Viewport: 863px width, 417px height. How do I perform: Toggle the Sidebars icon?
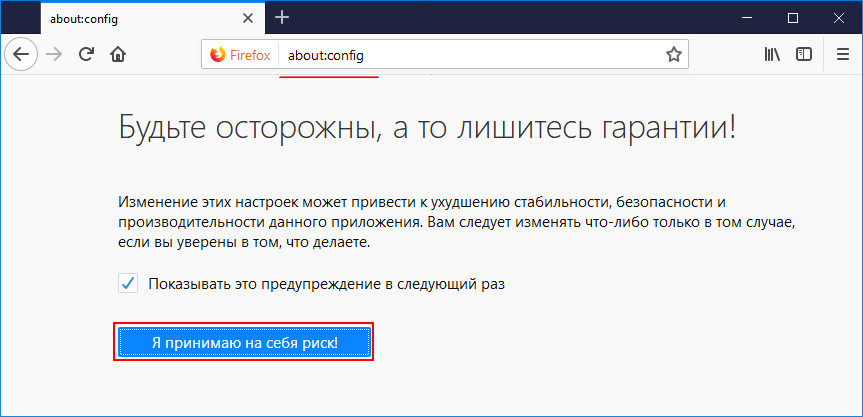(804, 54)
